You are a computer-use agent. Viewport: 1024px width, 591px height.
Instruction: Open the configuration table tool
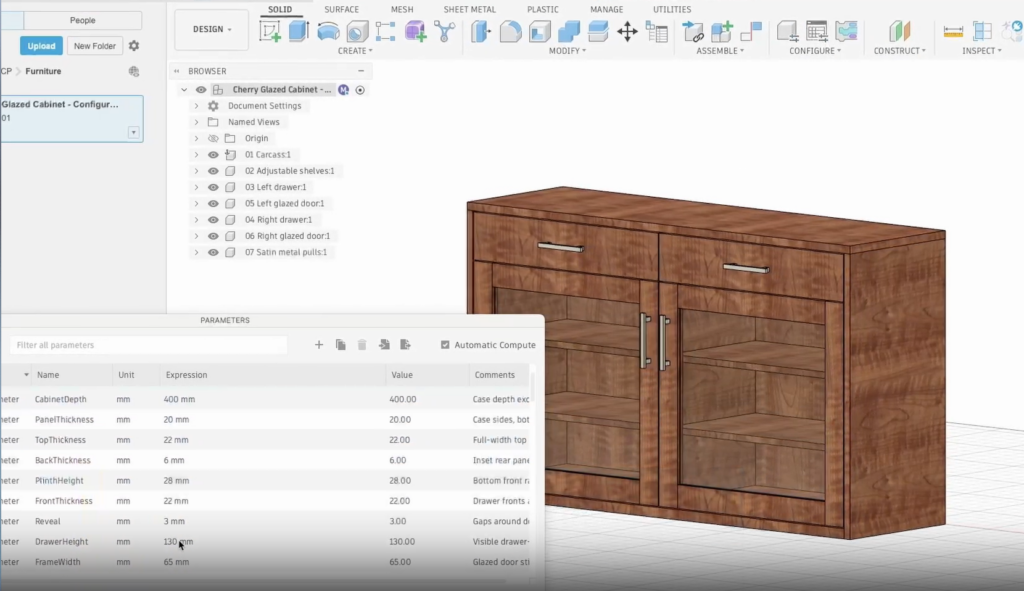pyautogui.click(x=816, y=31)
